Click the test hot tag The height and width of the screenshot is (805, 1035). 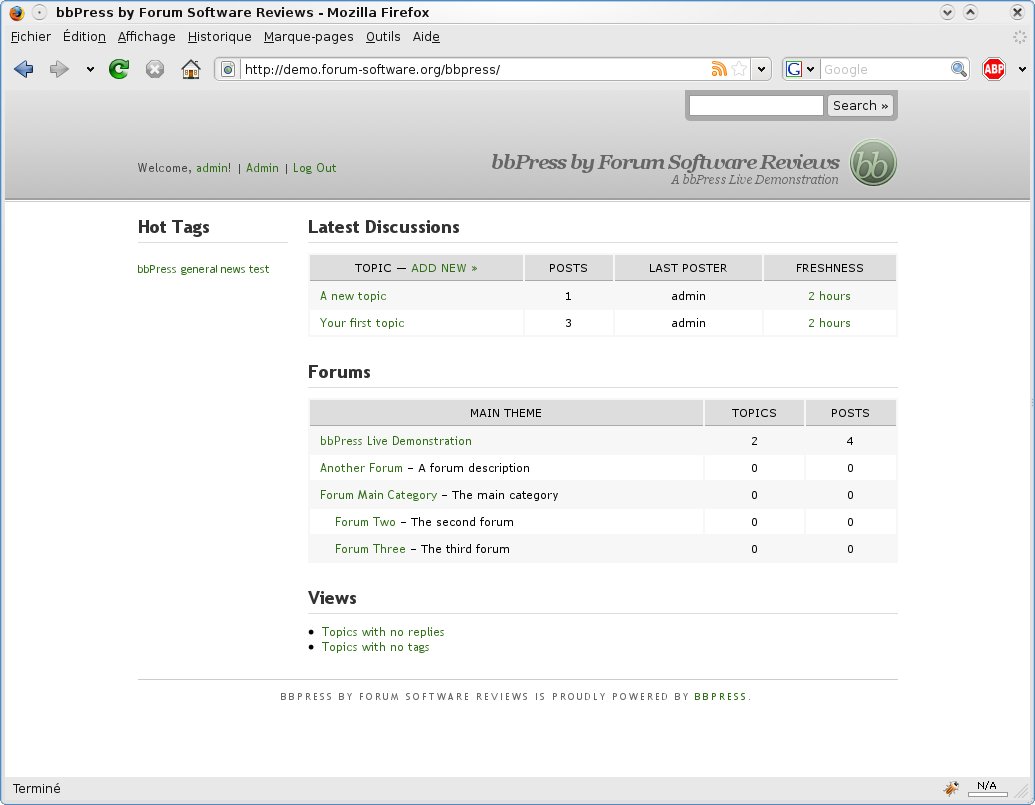(259, 269)
